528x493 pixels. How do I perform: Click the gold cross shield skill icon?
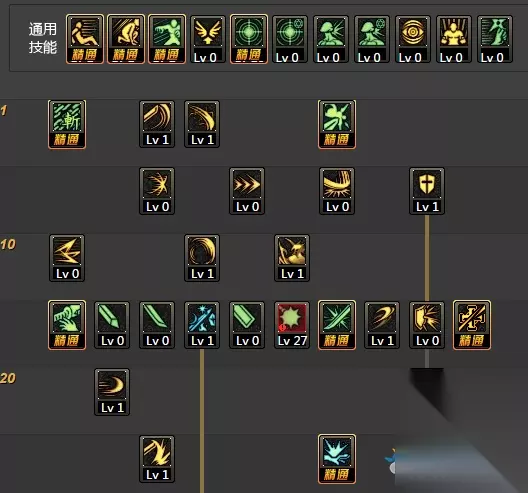point(427,191)
